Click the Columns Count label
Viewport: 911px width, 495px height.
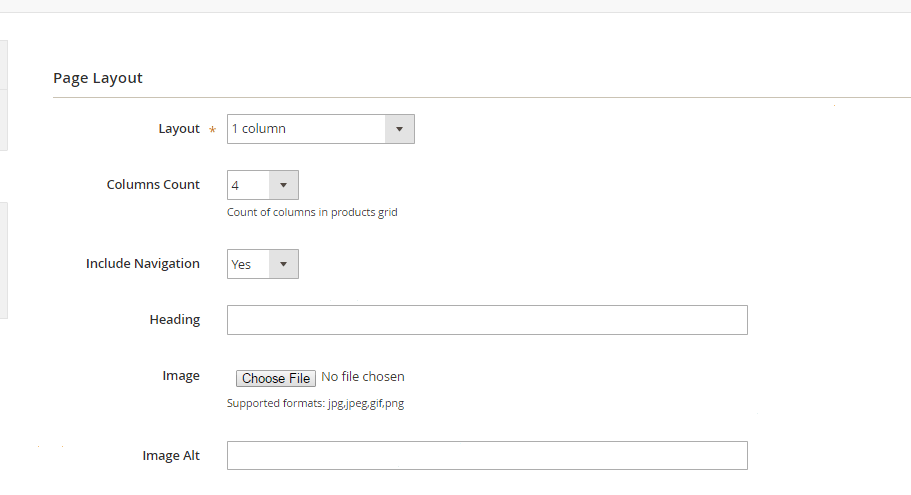click(153, 185)
